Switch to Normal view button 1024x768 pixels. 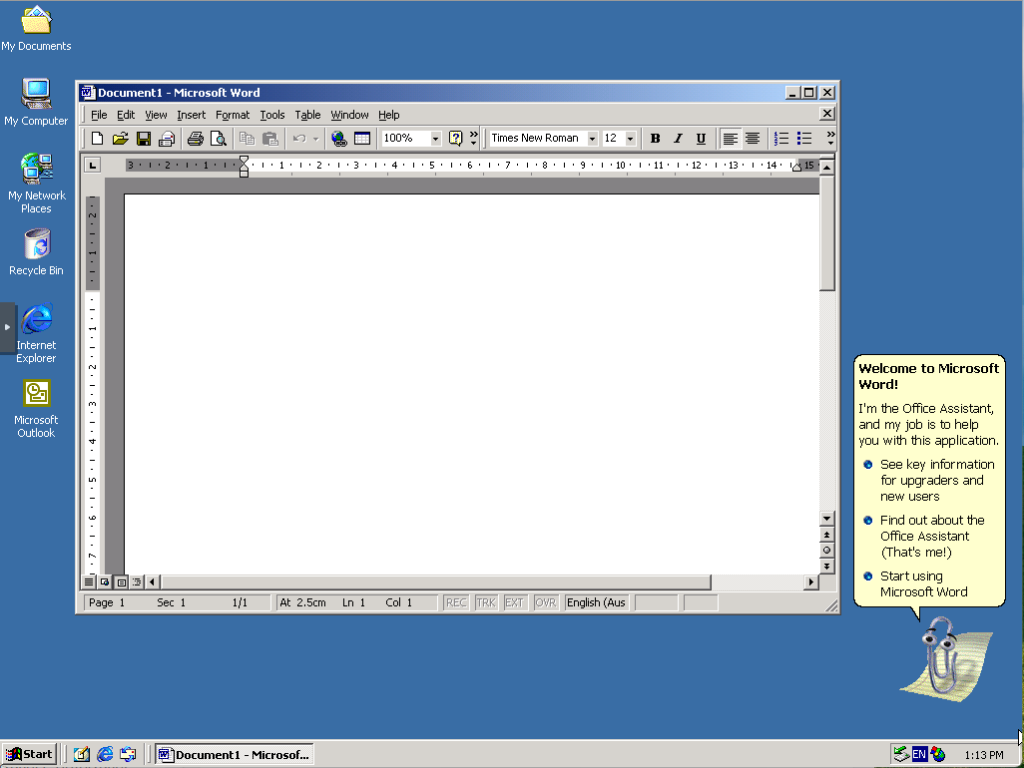tap(89, 582)
